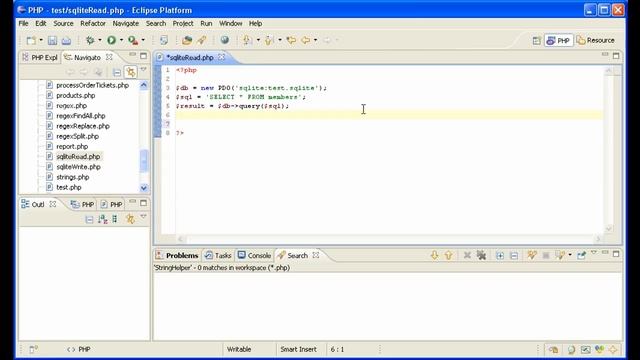The image size is (640, 360).
Task: Open the Navigate menu
Action: pyautogui.click(x=126, y=23)
